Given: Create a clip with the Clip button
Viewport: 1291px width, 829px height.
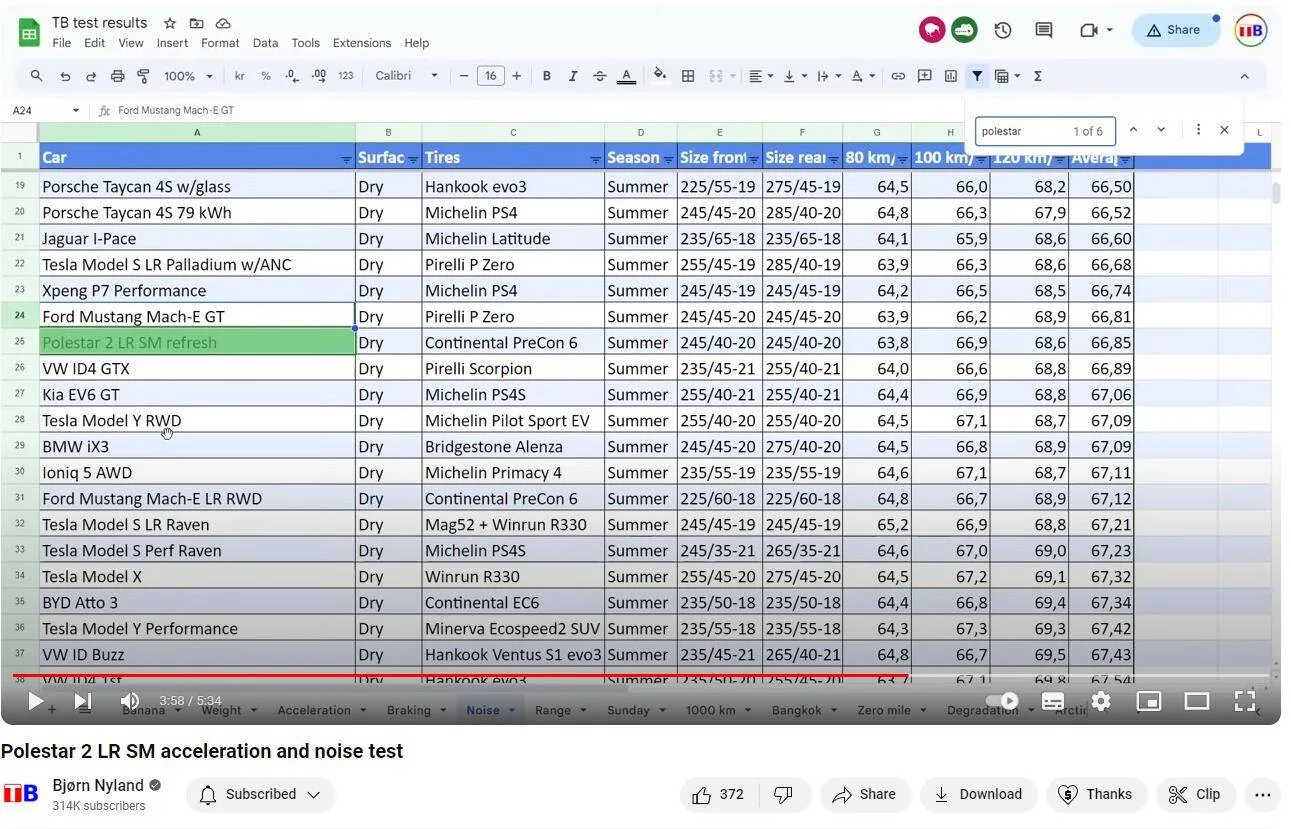Looking at the screenshot, I should [x=1196, y=794].
